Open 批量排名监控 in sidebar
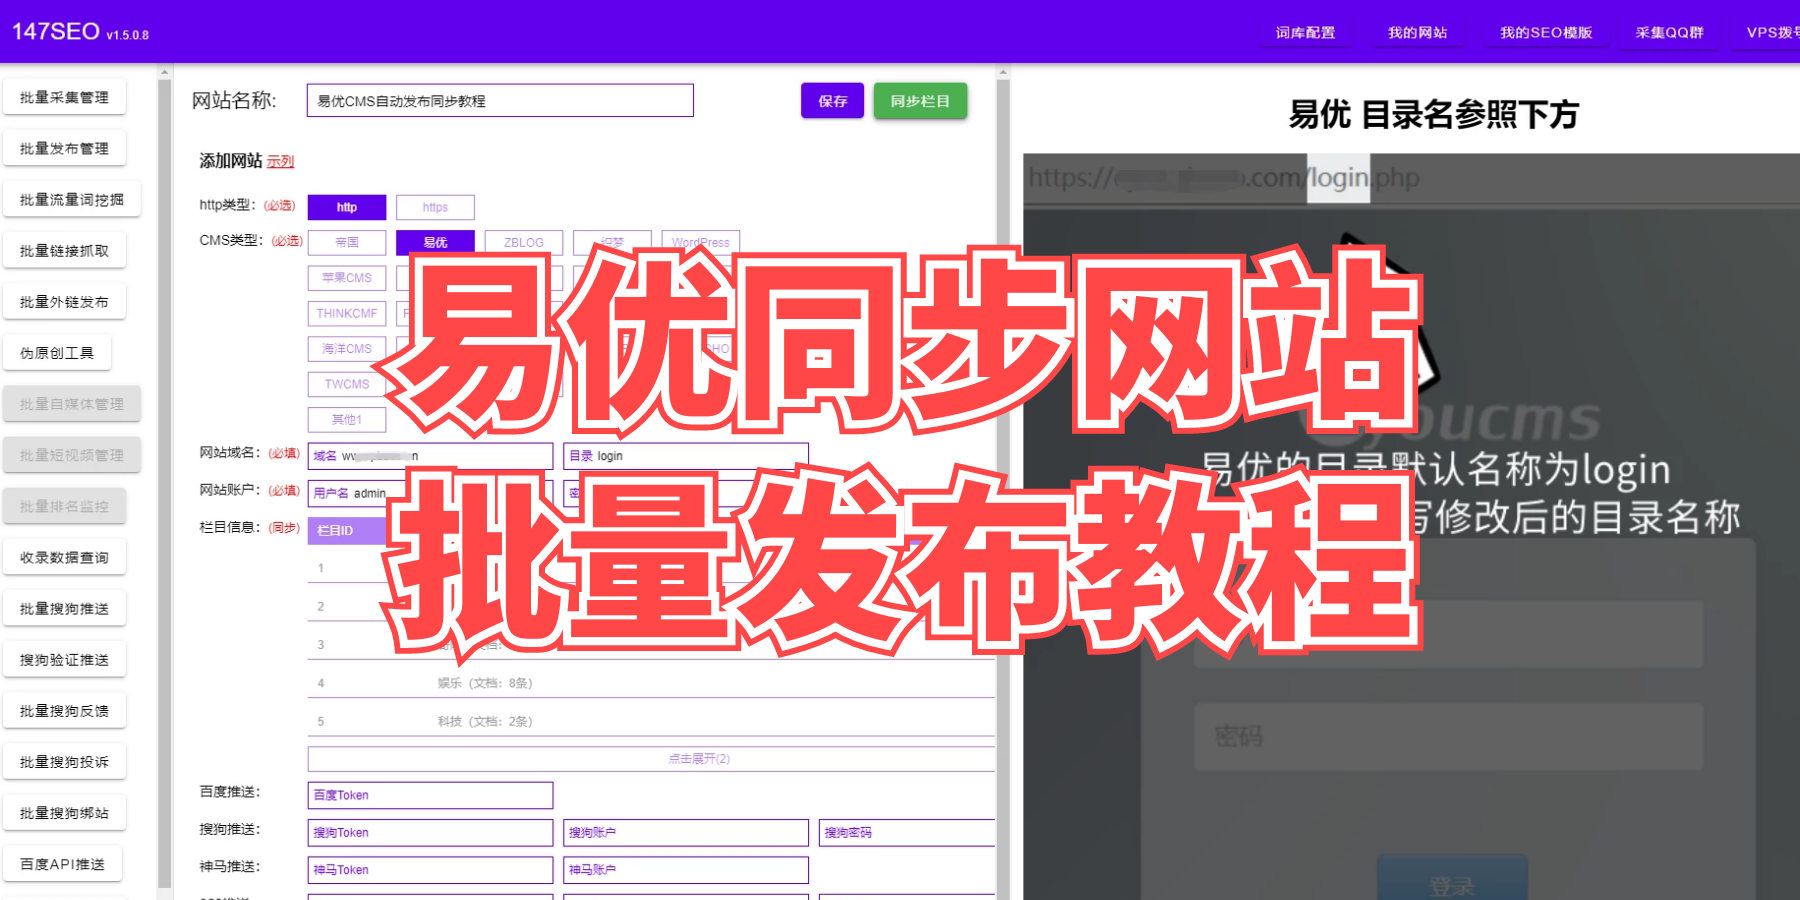This screenshot has height=900, width=1800. point(64,506)
